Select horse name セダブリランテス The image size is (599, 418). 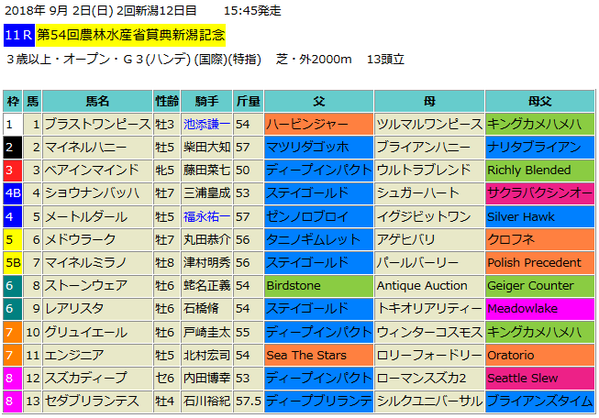point(92,401)
